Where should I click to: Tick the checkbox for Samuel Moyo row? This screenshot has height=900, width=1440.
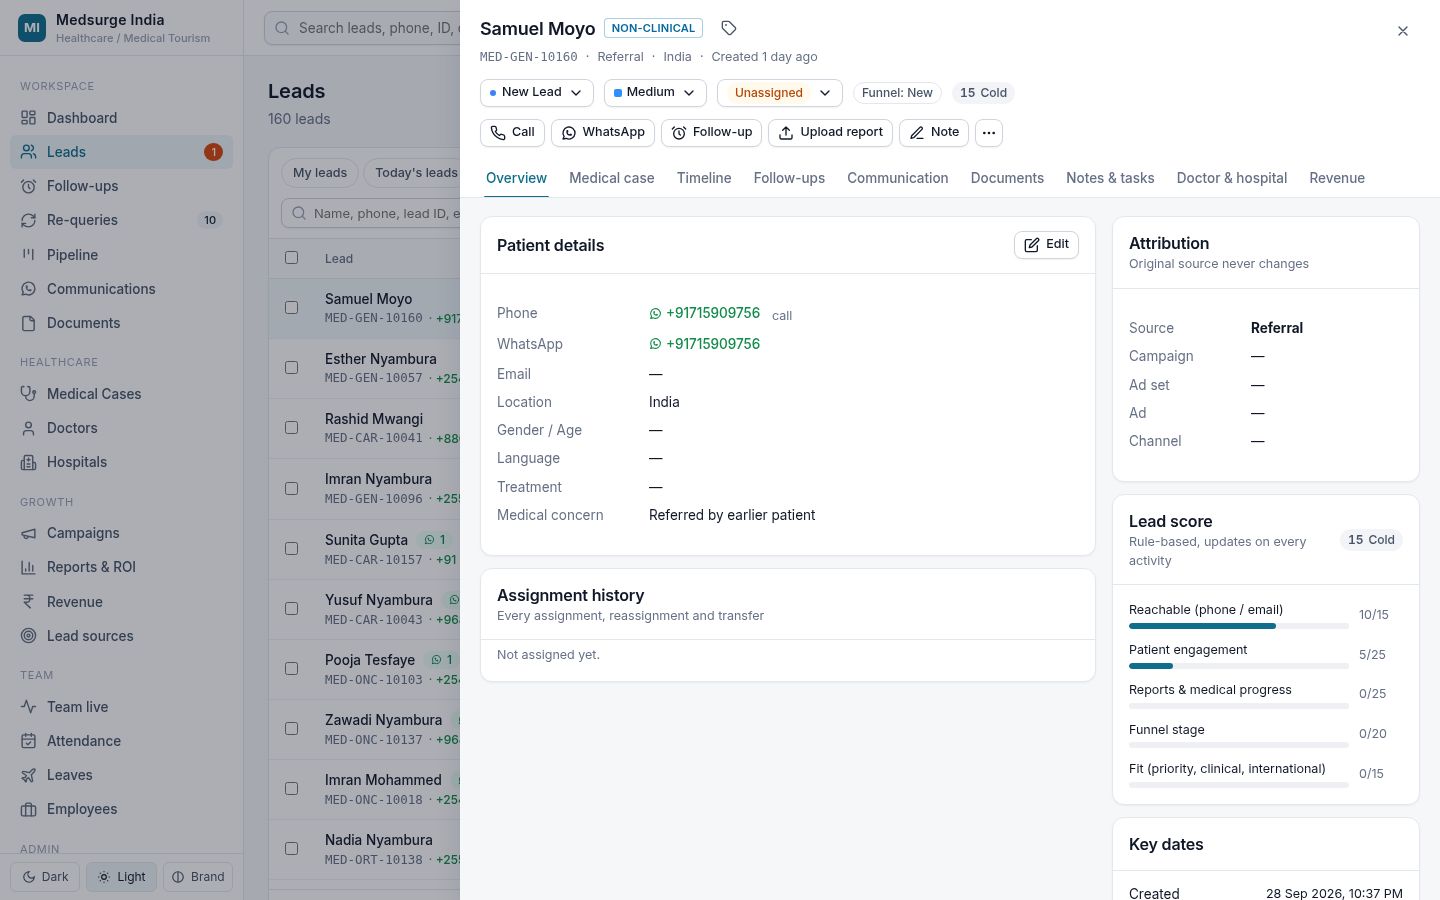[x=292, y=308]
